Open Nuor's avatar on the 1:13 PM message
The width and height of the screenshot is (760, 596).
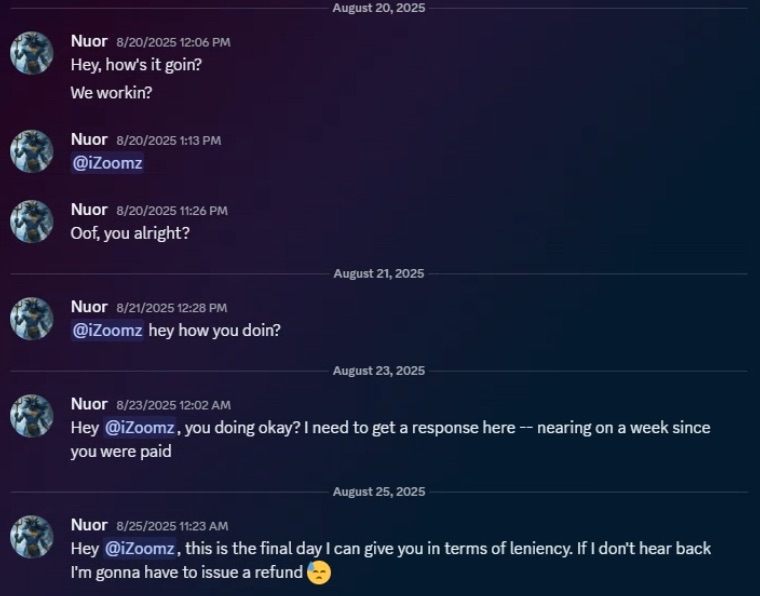(x=32, y=151)
